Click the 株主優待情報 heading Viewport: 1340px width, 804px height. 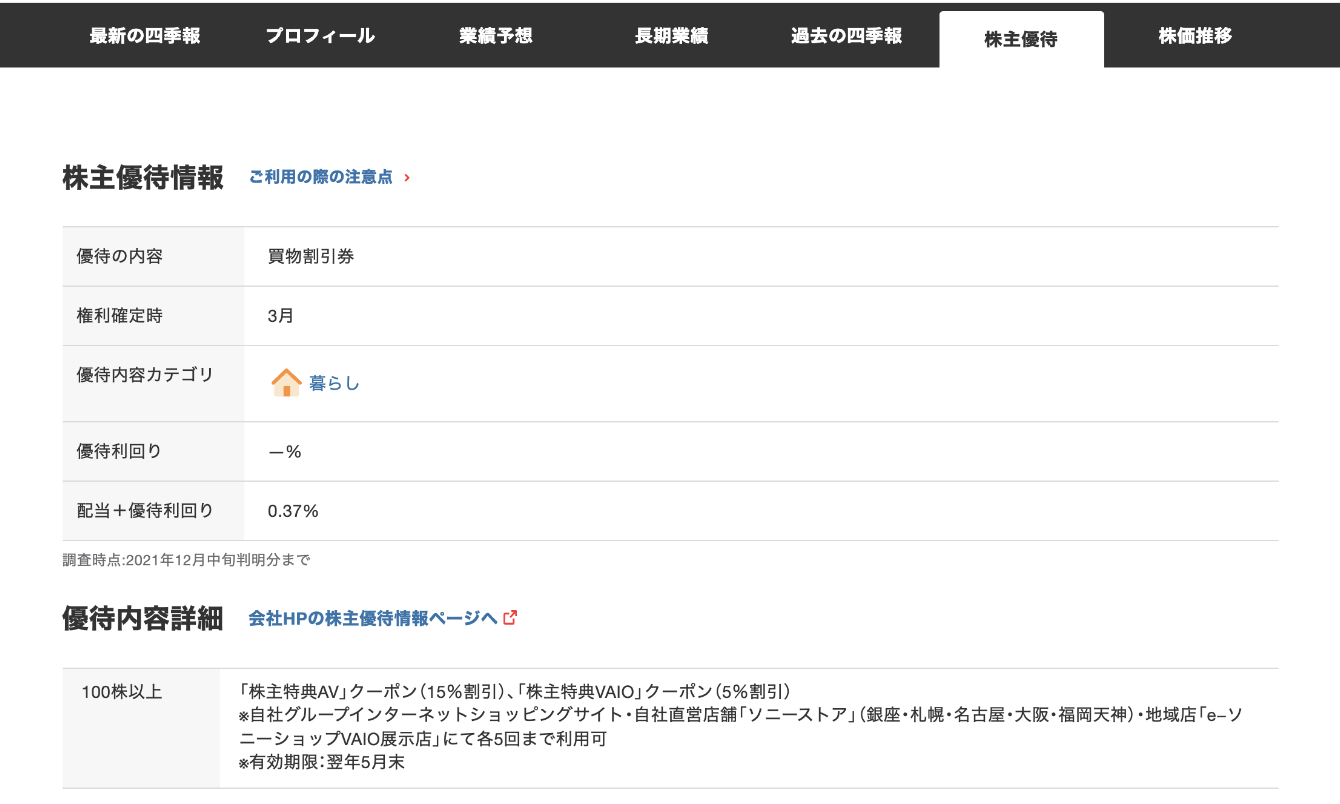[143, 178]
